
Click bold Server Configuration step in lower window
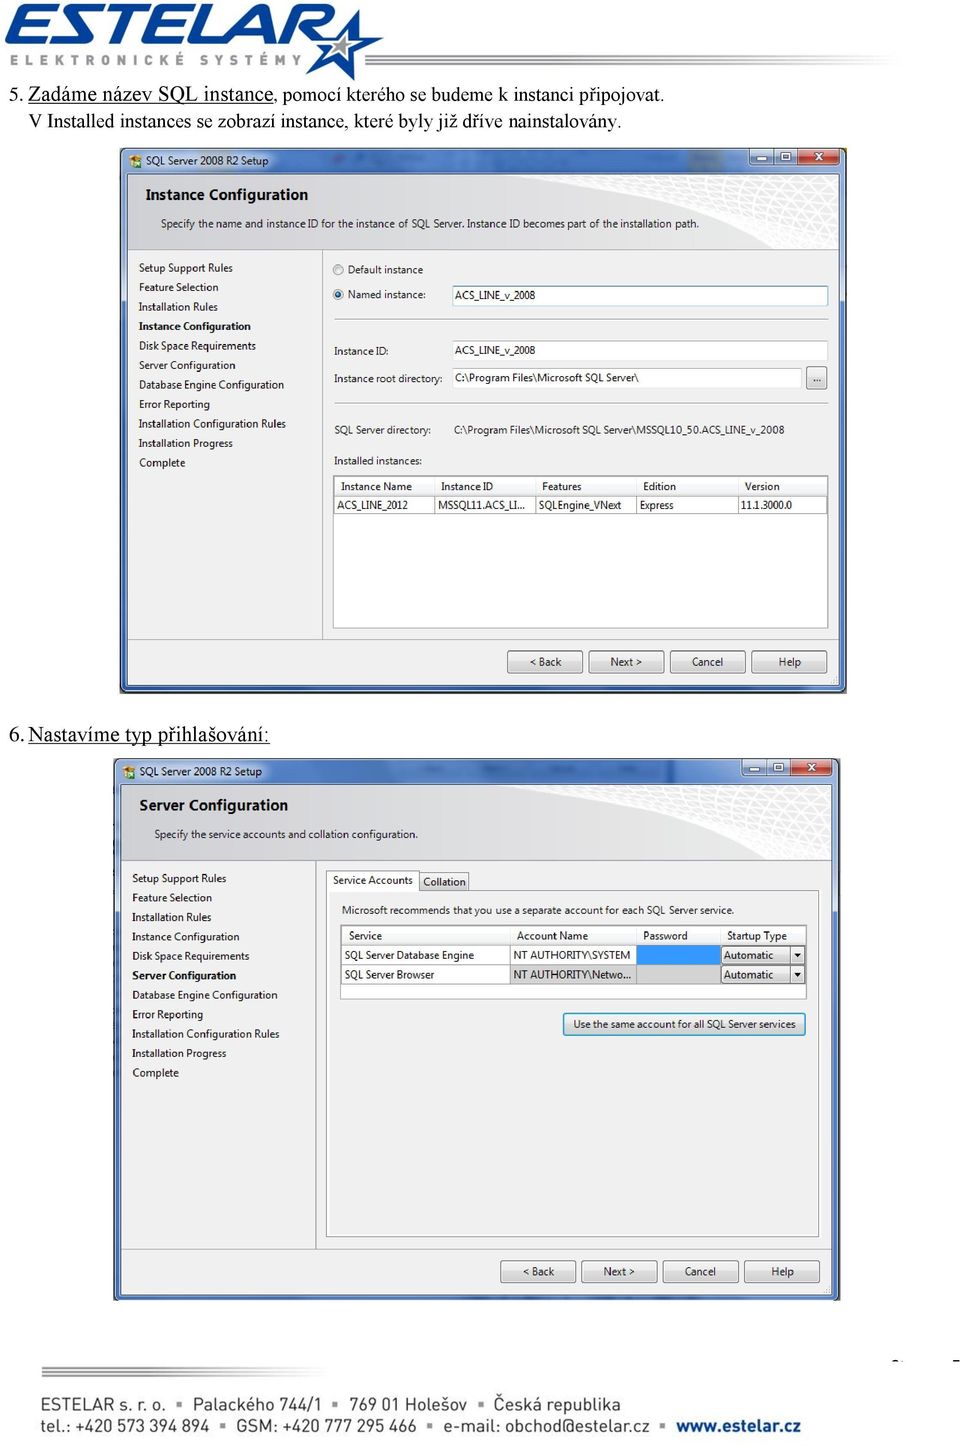pos(184,976)
